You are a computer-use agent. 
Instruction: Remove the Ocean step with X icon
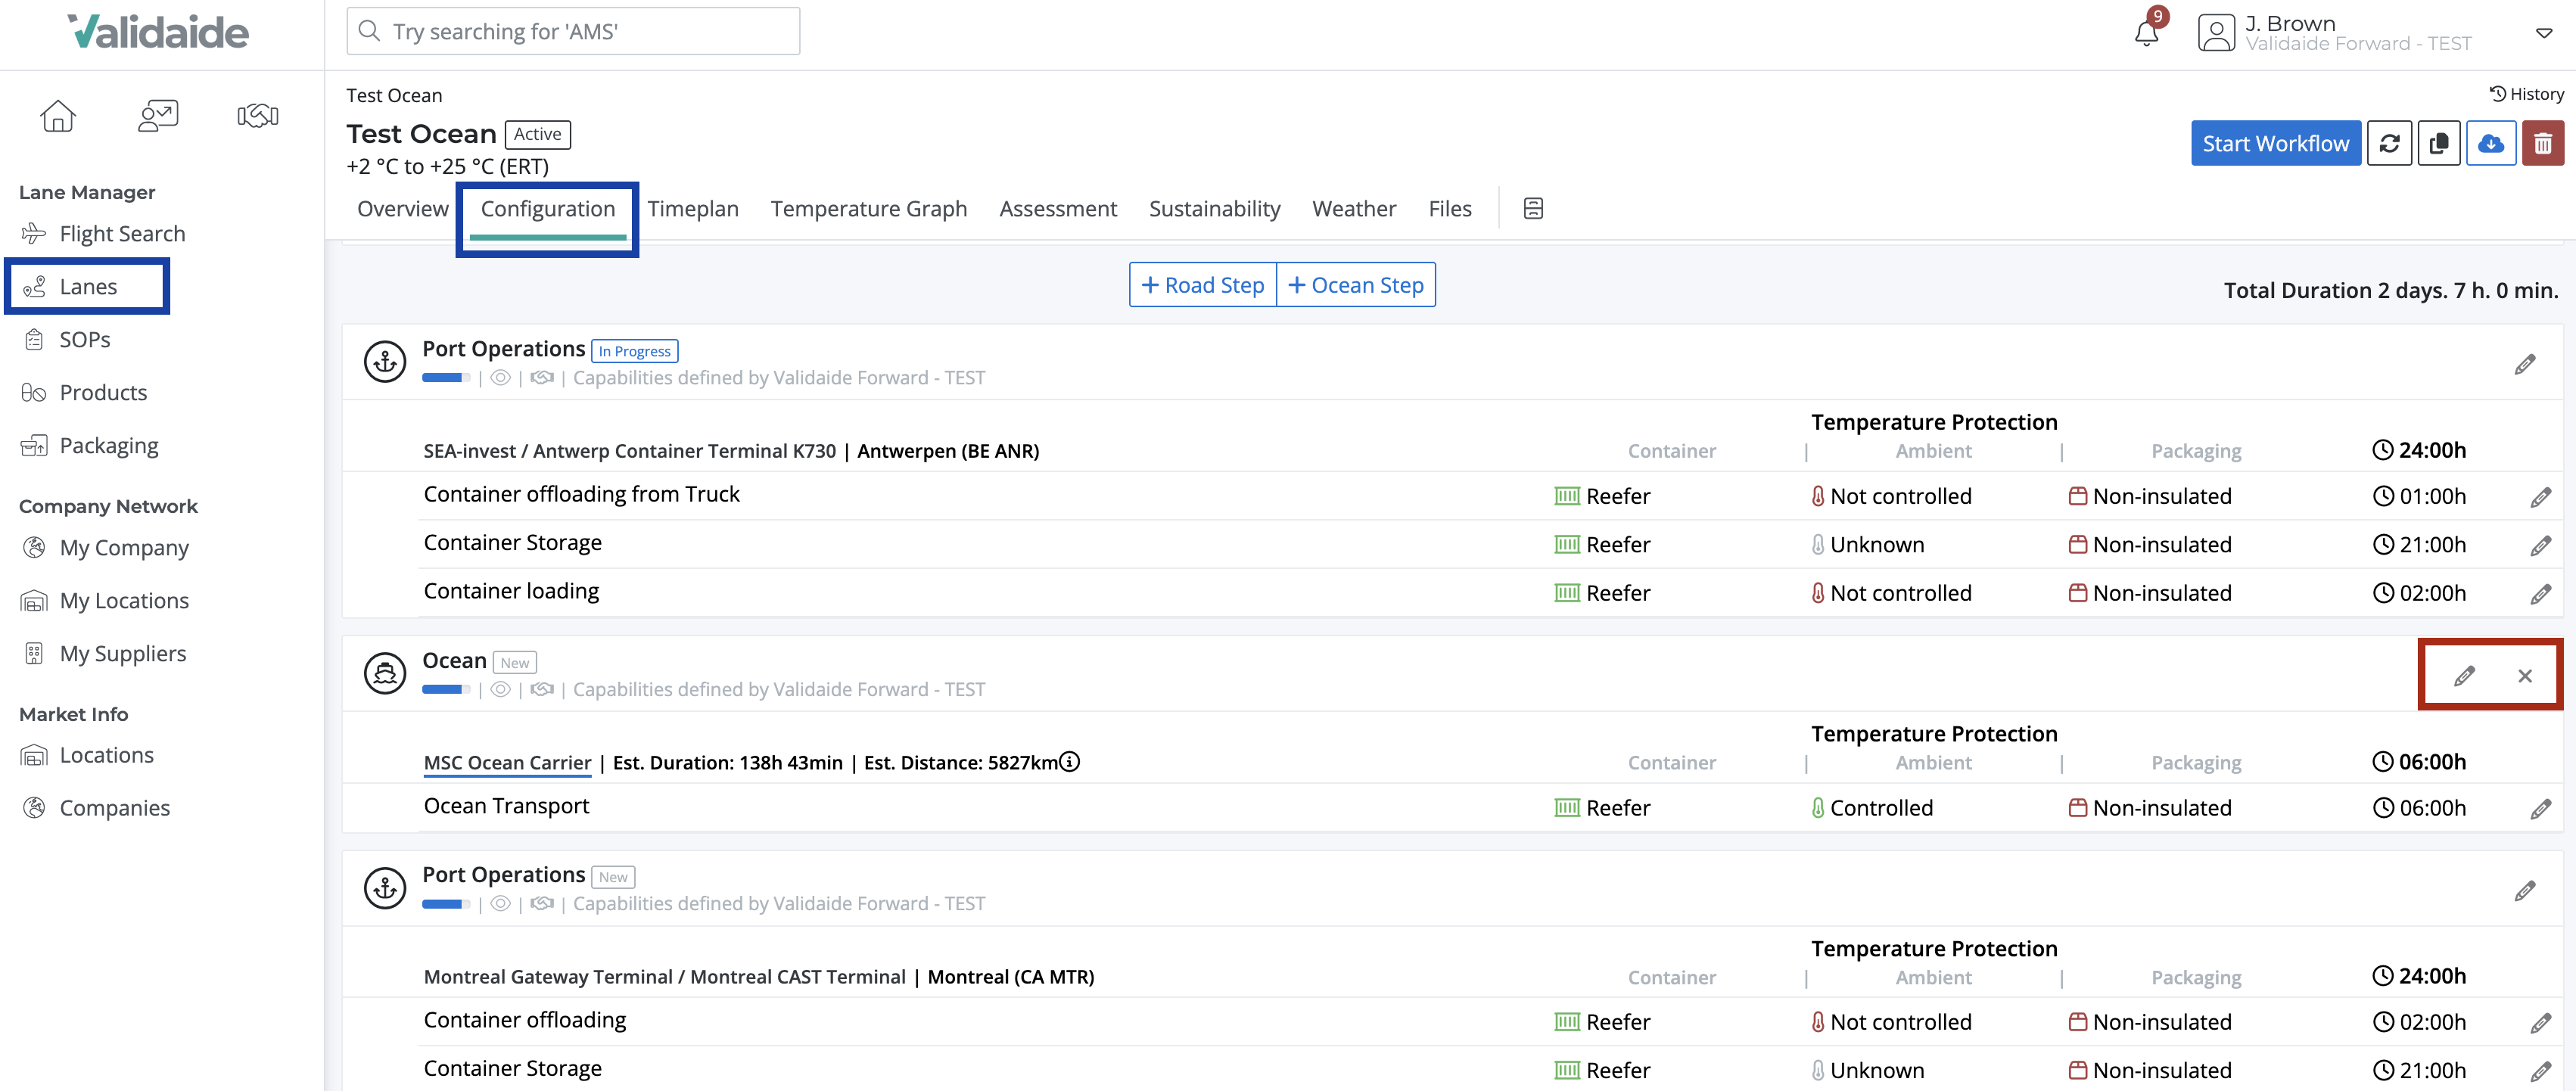[x=2525, y=676]
